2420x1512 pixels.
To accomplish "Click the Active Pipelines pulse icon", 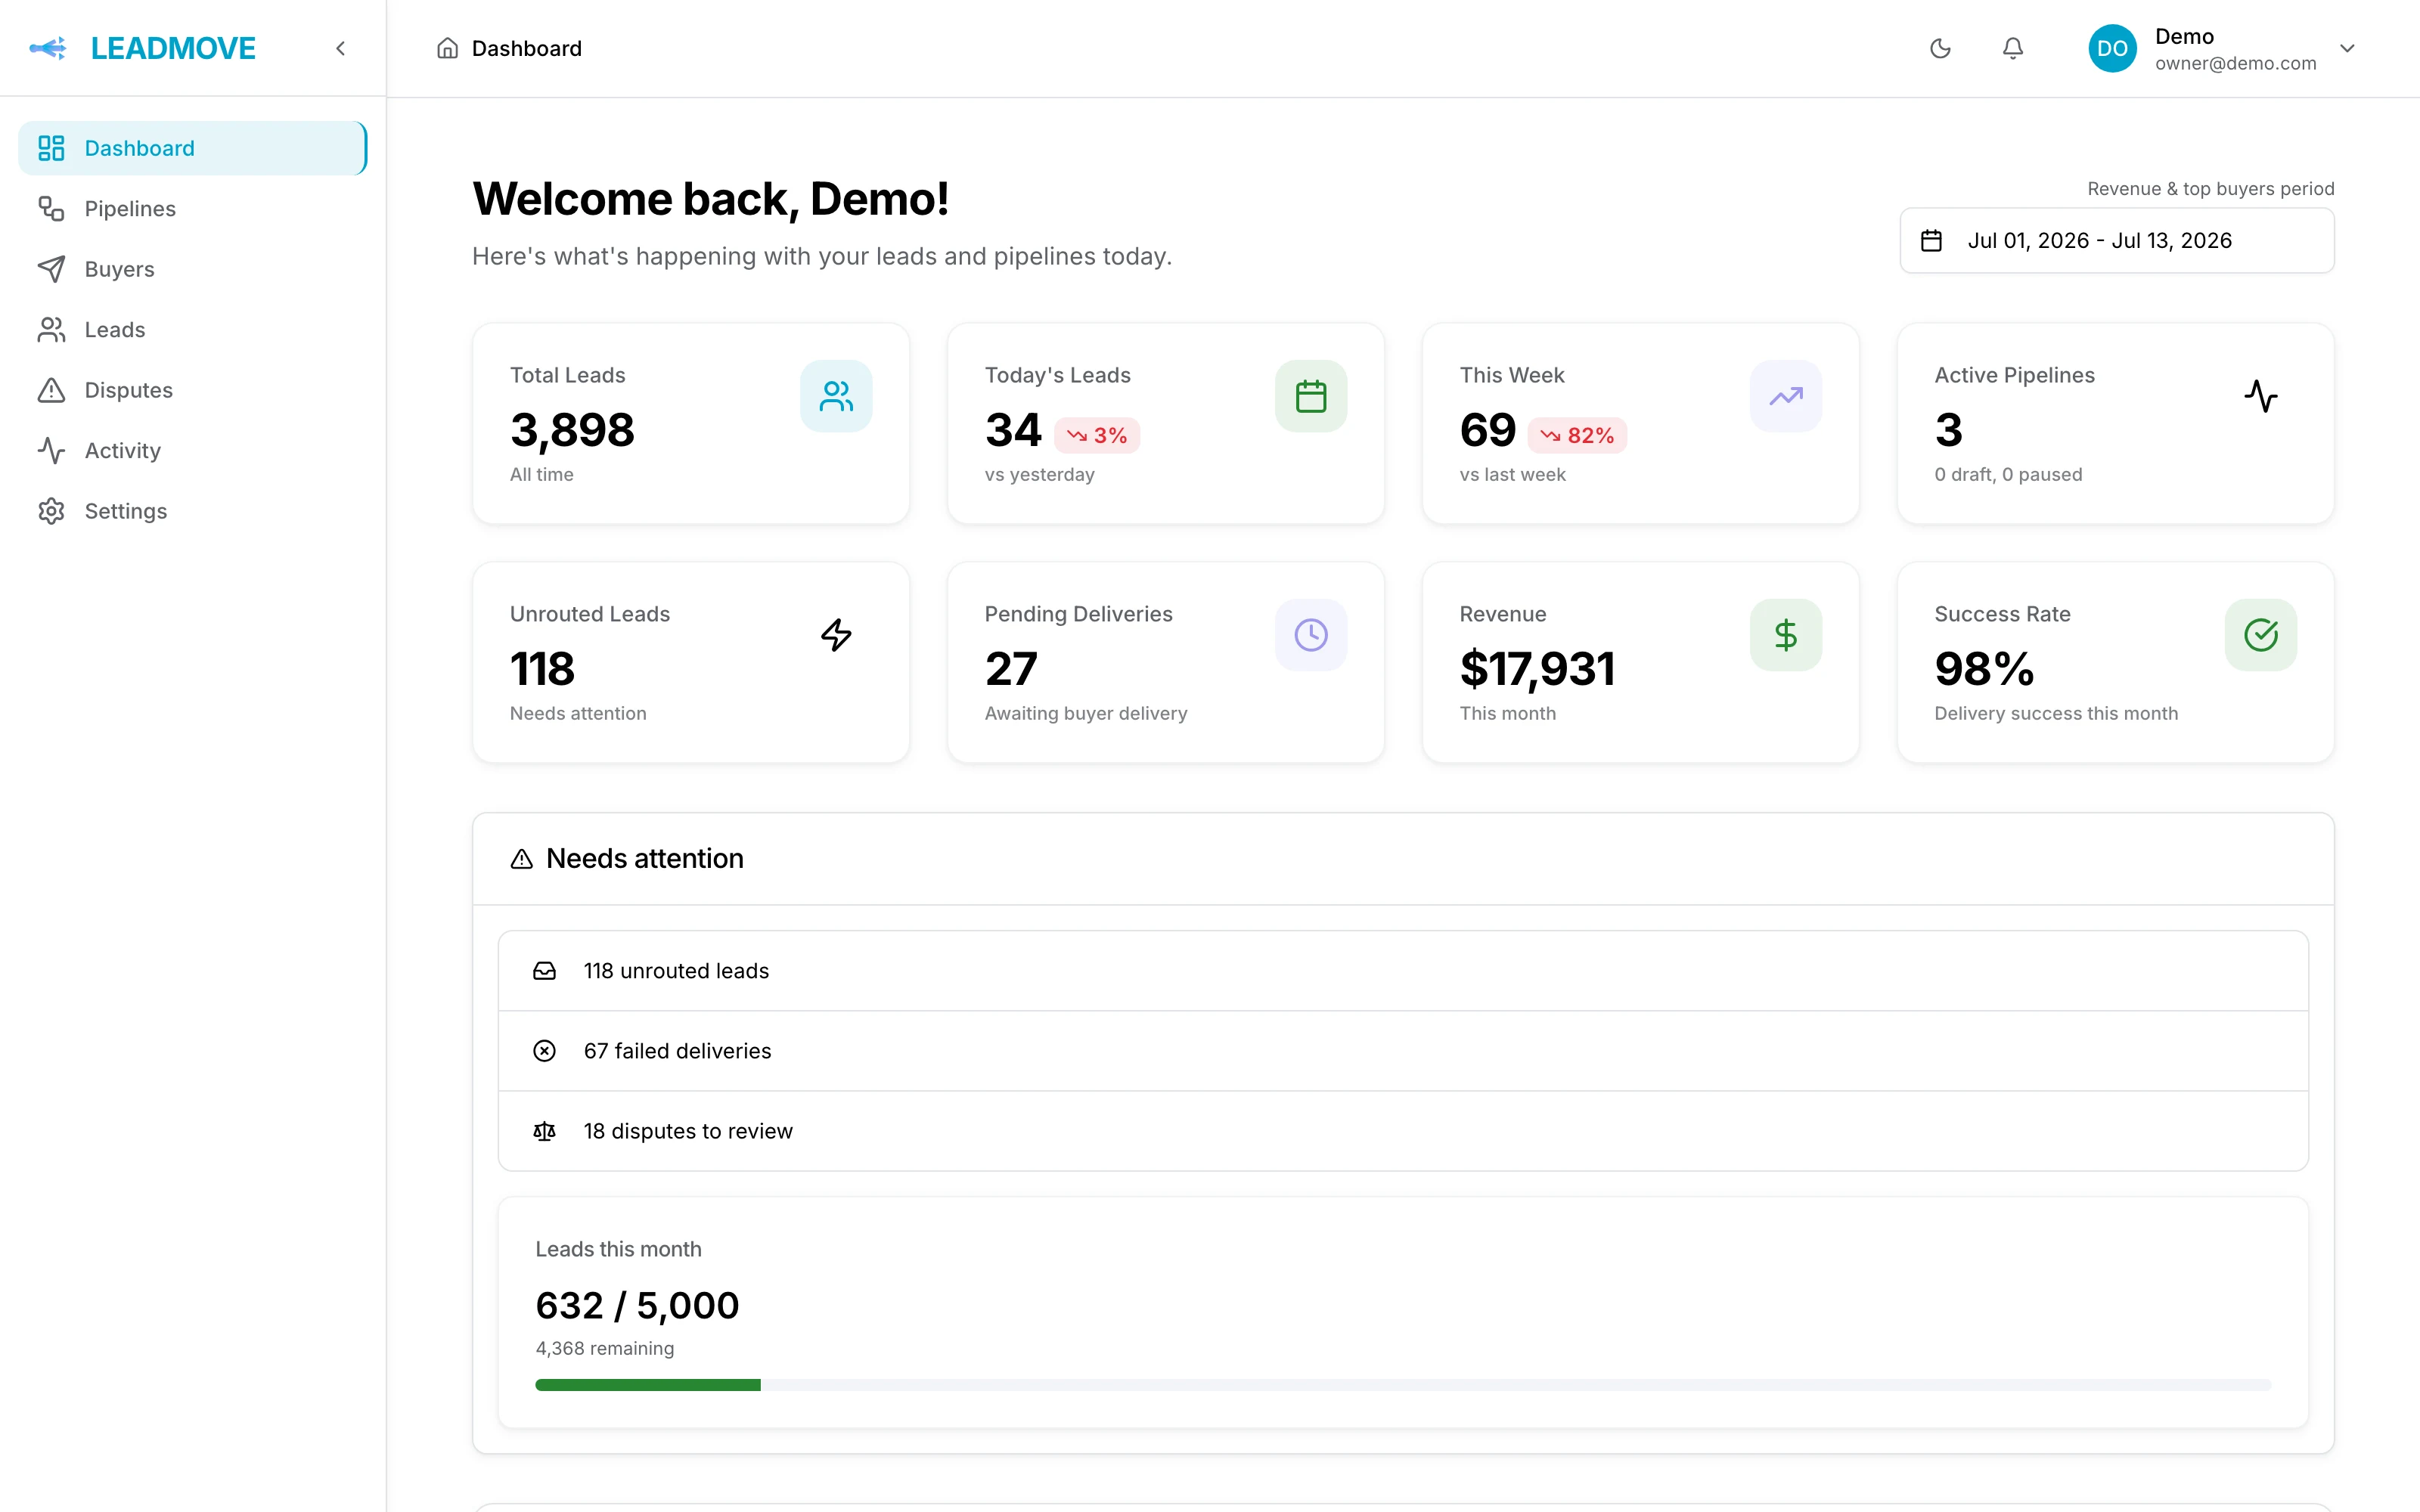I will click(x=2260, y=396).
